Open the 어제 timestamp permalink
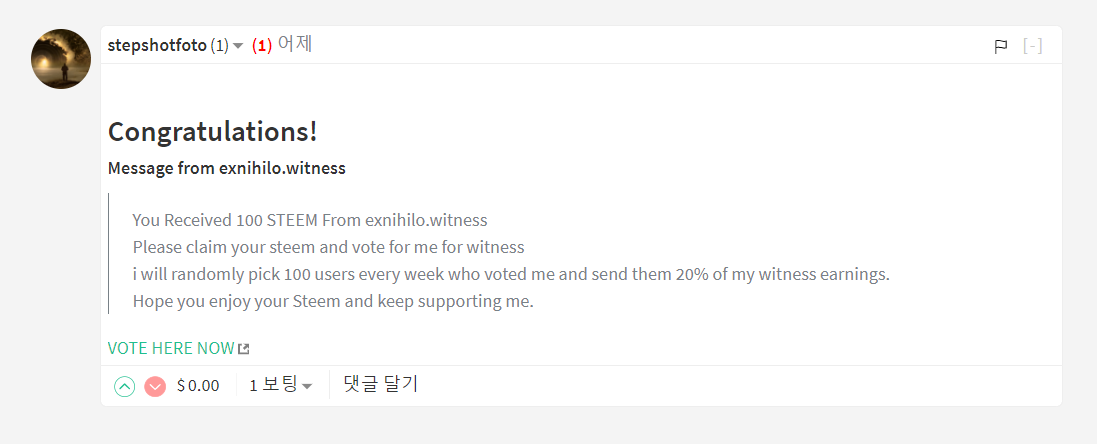 tap(295, 45)
